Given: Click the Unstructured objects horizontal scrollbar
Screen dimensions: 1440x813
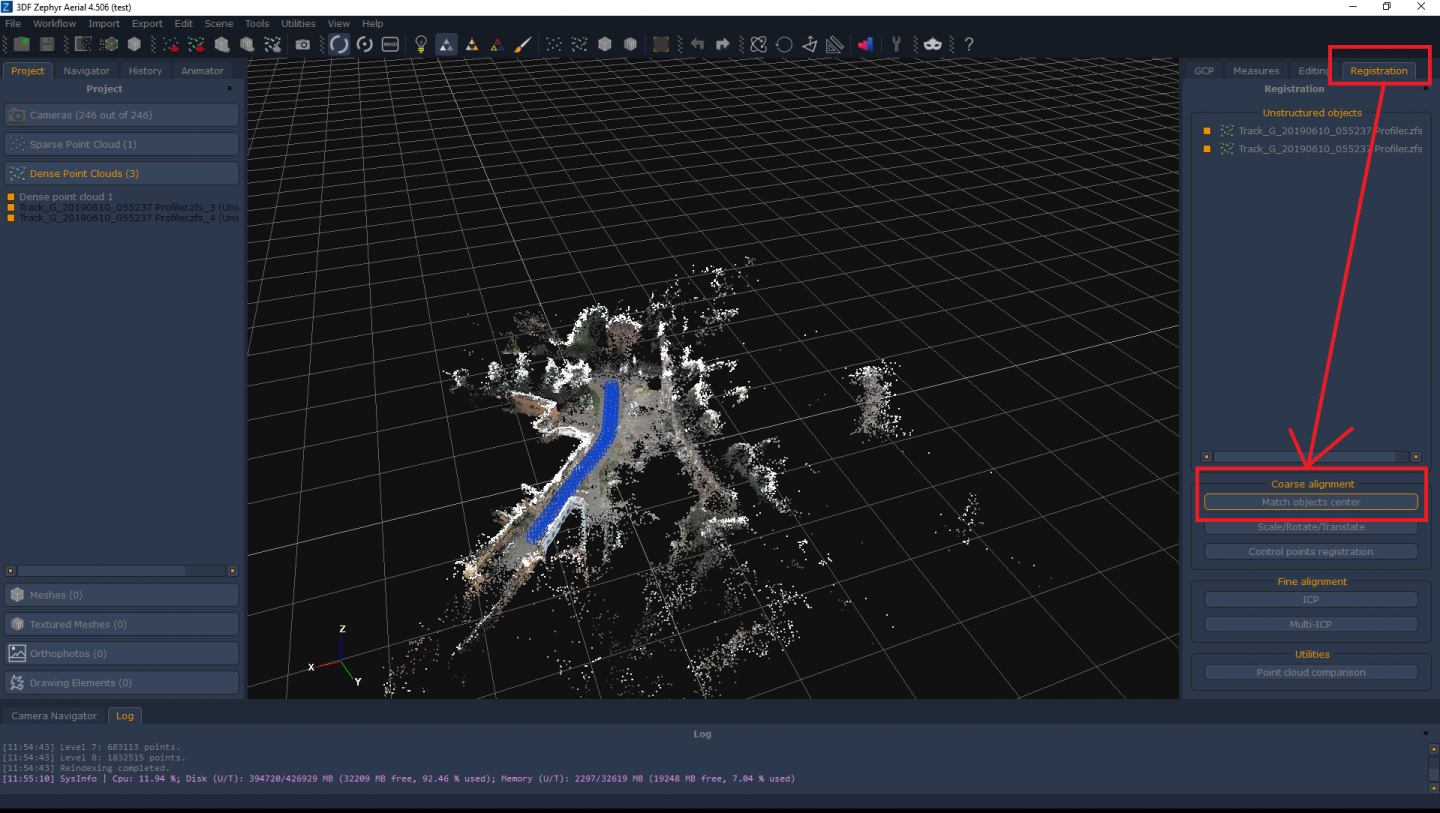Looking at the screenshot, I should (1311, 456).
